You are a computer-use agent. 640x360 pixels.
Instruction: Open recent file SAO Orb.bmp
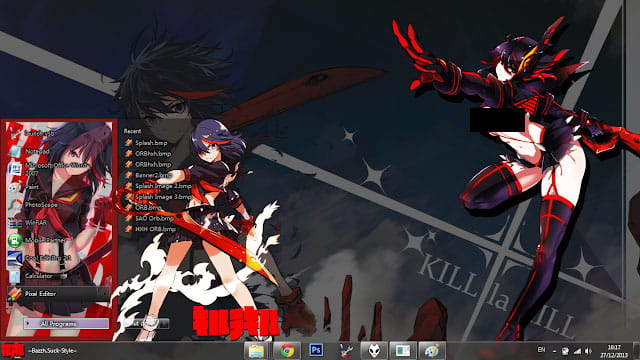[149, 218]
